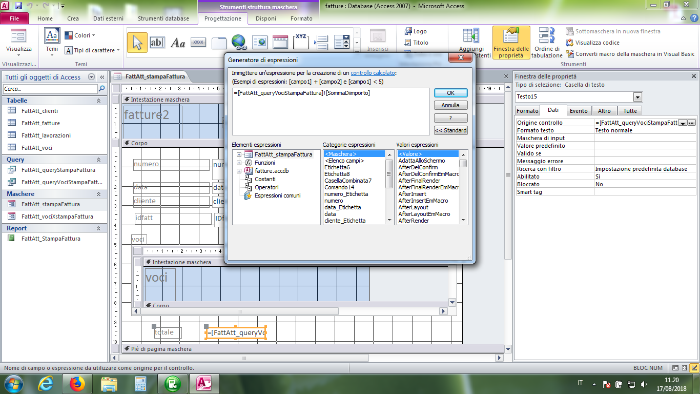Open the Tutti gli oggetti di Access menu

coord(92,77)
